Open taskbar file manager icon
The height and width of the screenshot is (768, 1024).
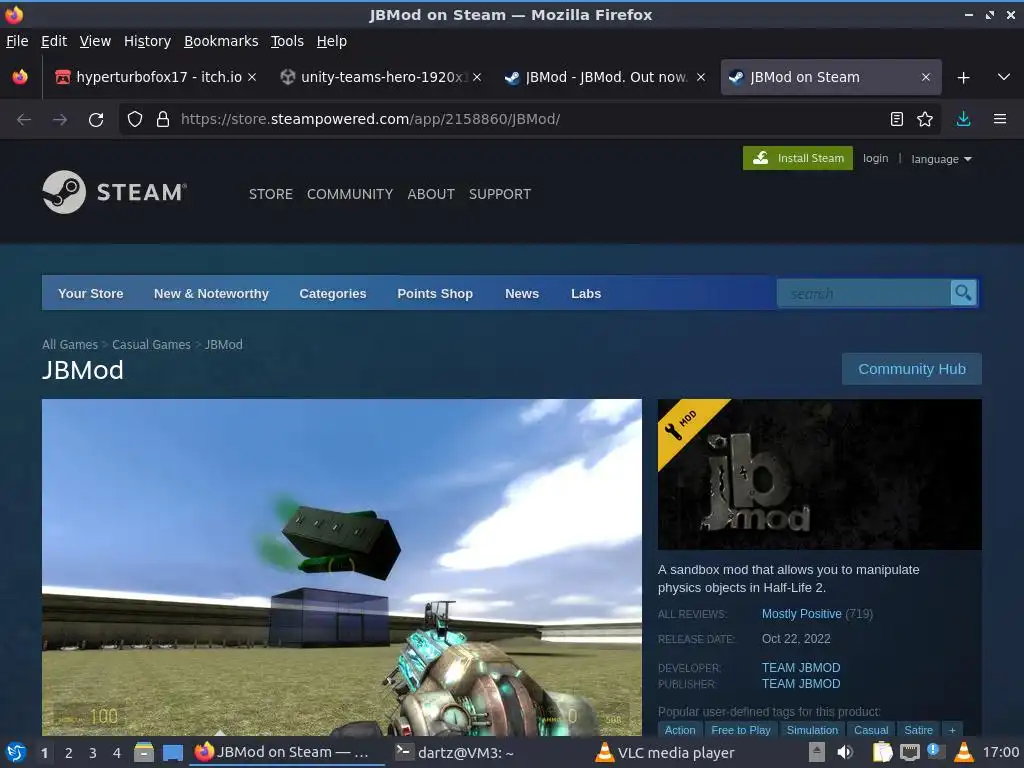point(144,752)
